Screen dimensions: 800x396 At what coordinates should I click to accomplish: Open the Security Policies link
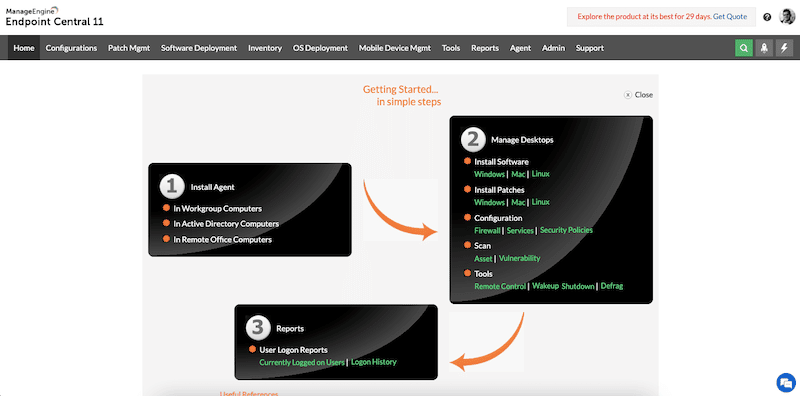click(x=566, y=230)
